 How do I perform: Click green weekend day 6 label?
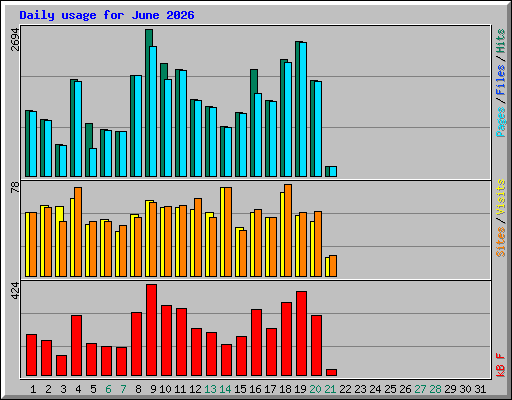click(x=108, y=389)
